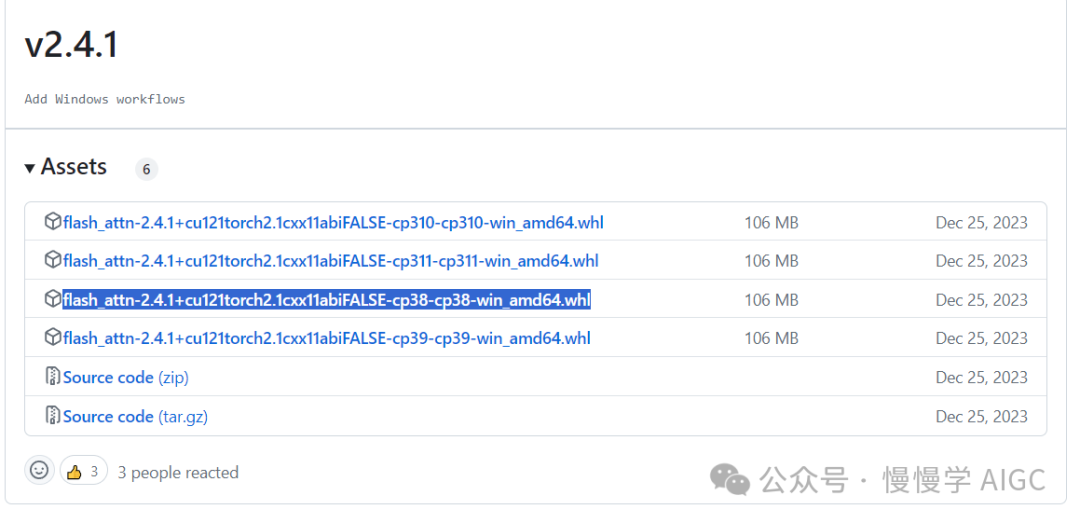1080x523 pixels.
Task: Click package icon beside the cp39 wheel
Action: point(53,338)
